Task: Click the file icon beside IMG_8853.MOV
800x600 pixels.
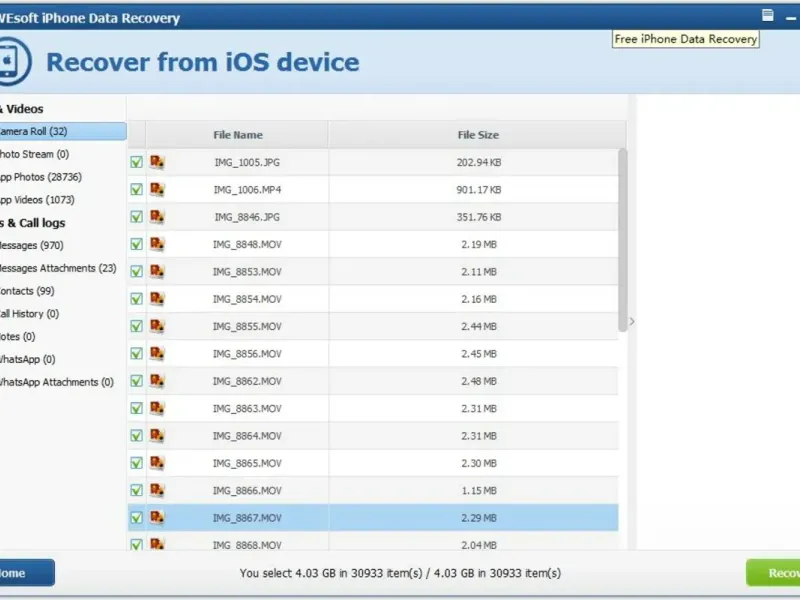Action: [x=157, y=271]
